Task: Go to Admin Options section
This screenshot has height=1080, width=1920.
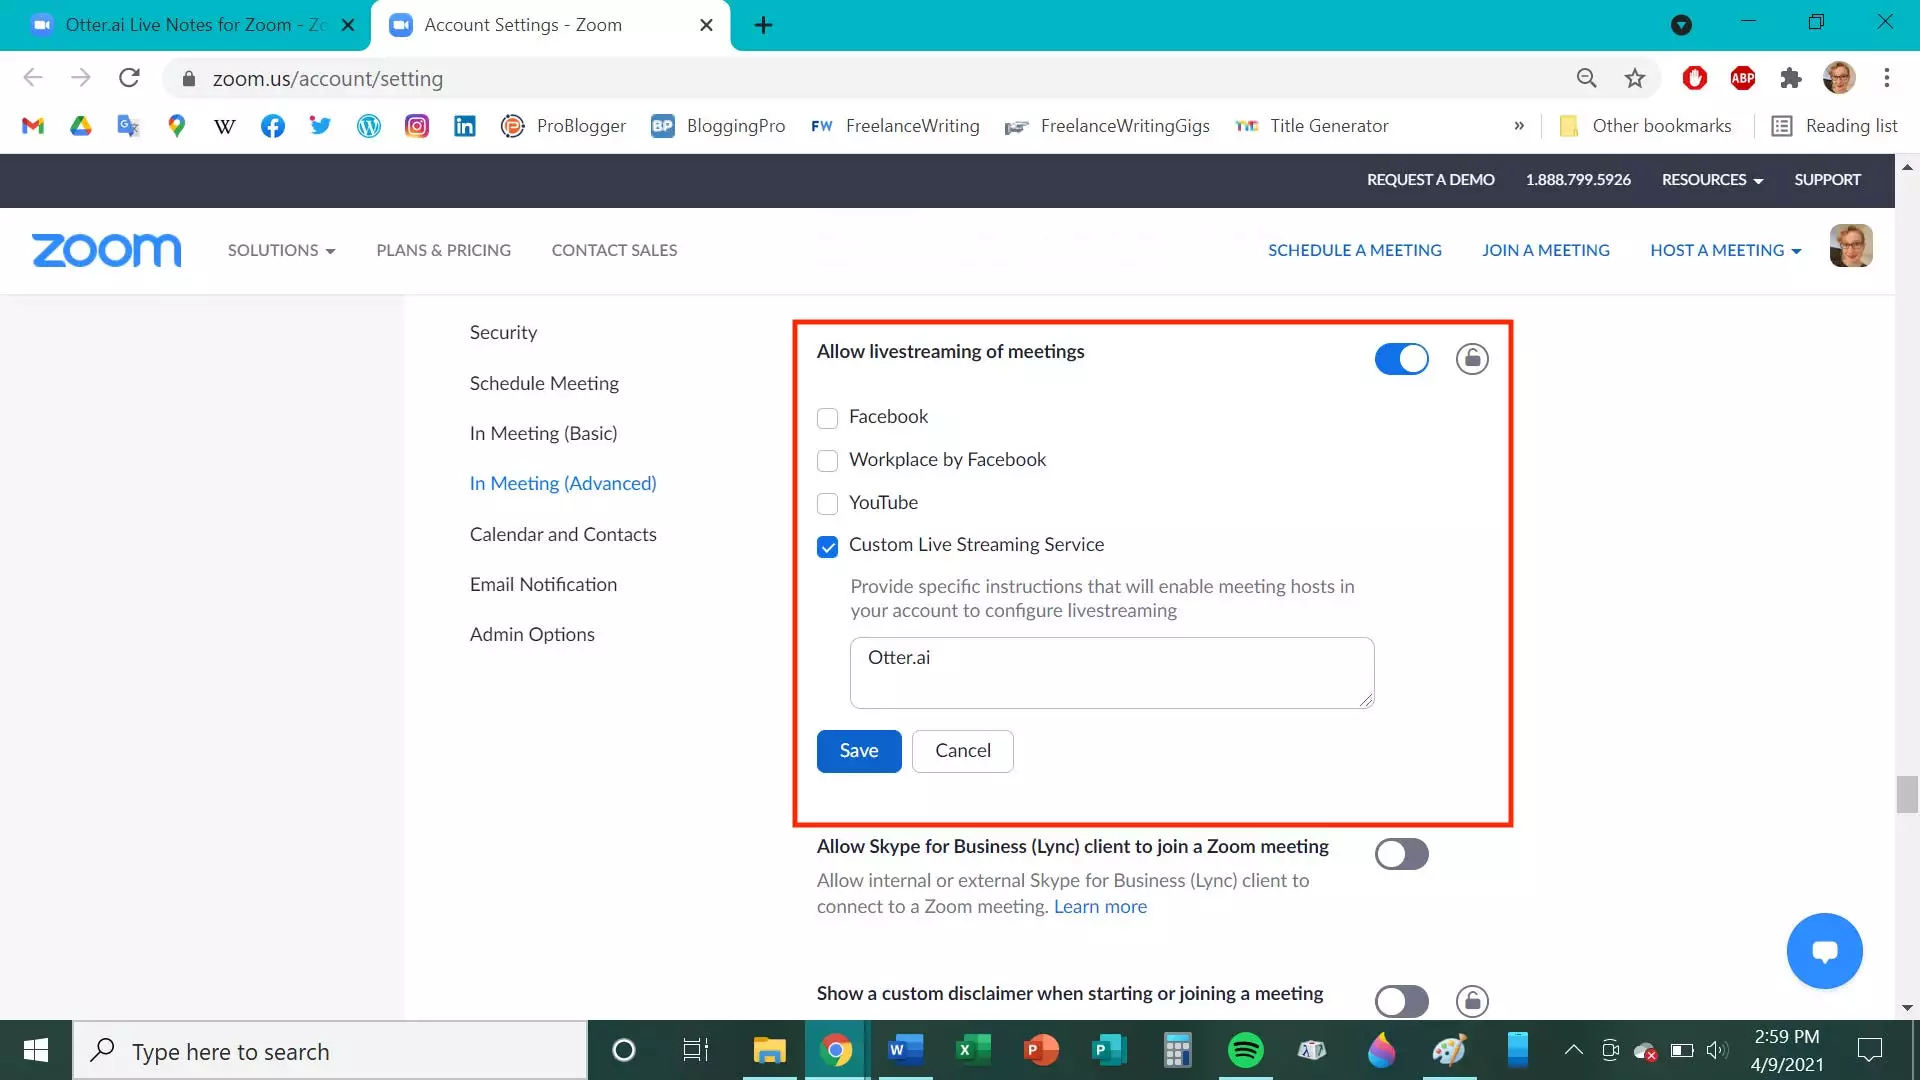Action: tap(532, 634)
